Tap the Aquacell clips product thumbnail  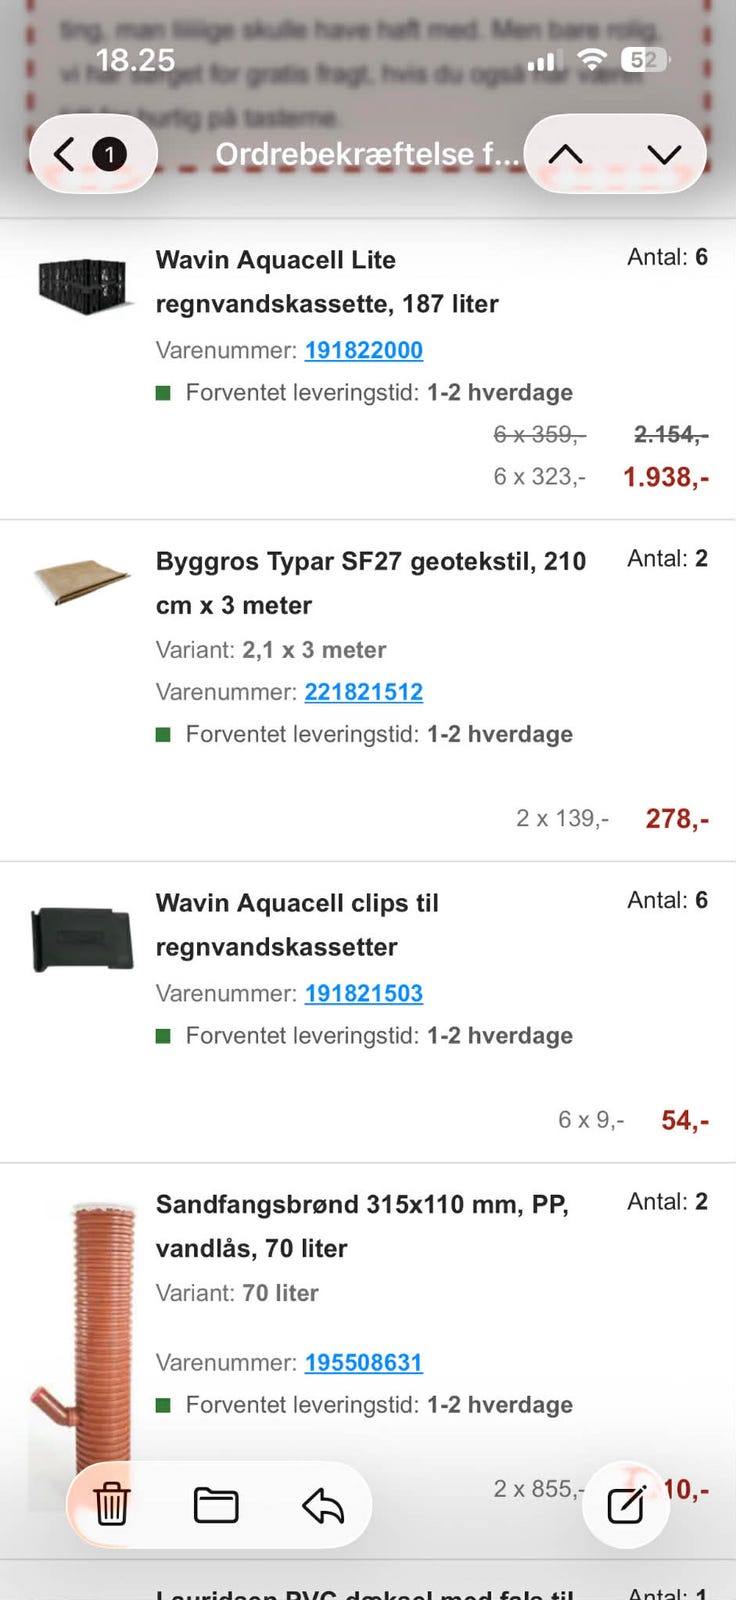83,938
